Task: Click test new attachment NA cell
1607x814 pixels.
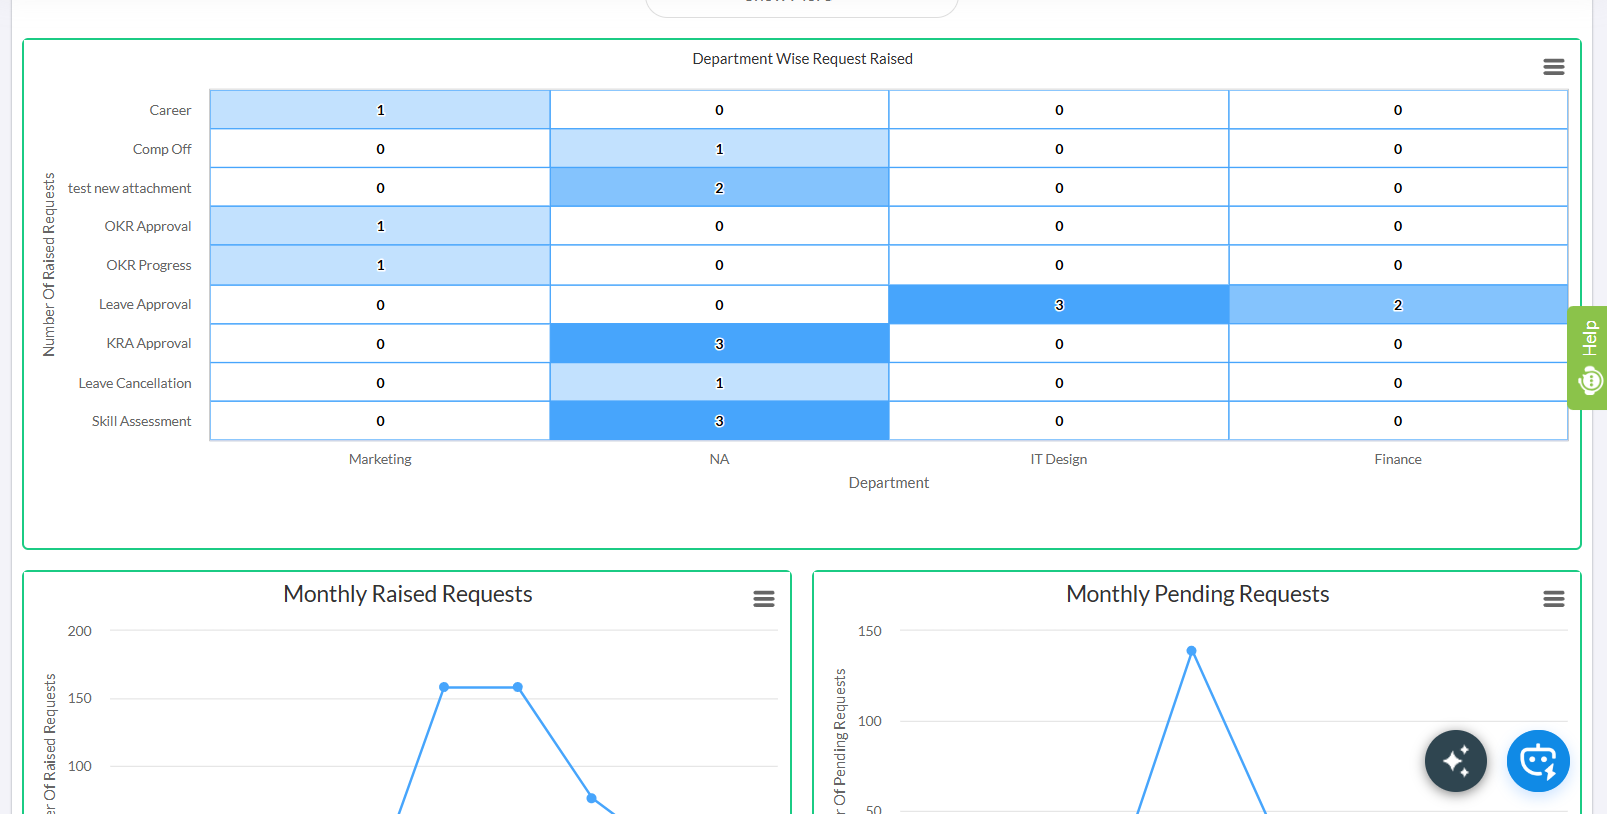Action: [719, 188]
